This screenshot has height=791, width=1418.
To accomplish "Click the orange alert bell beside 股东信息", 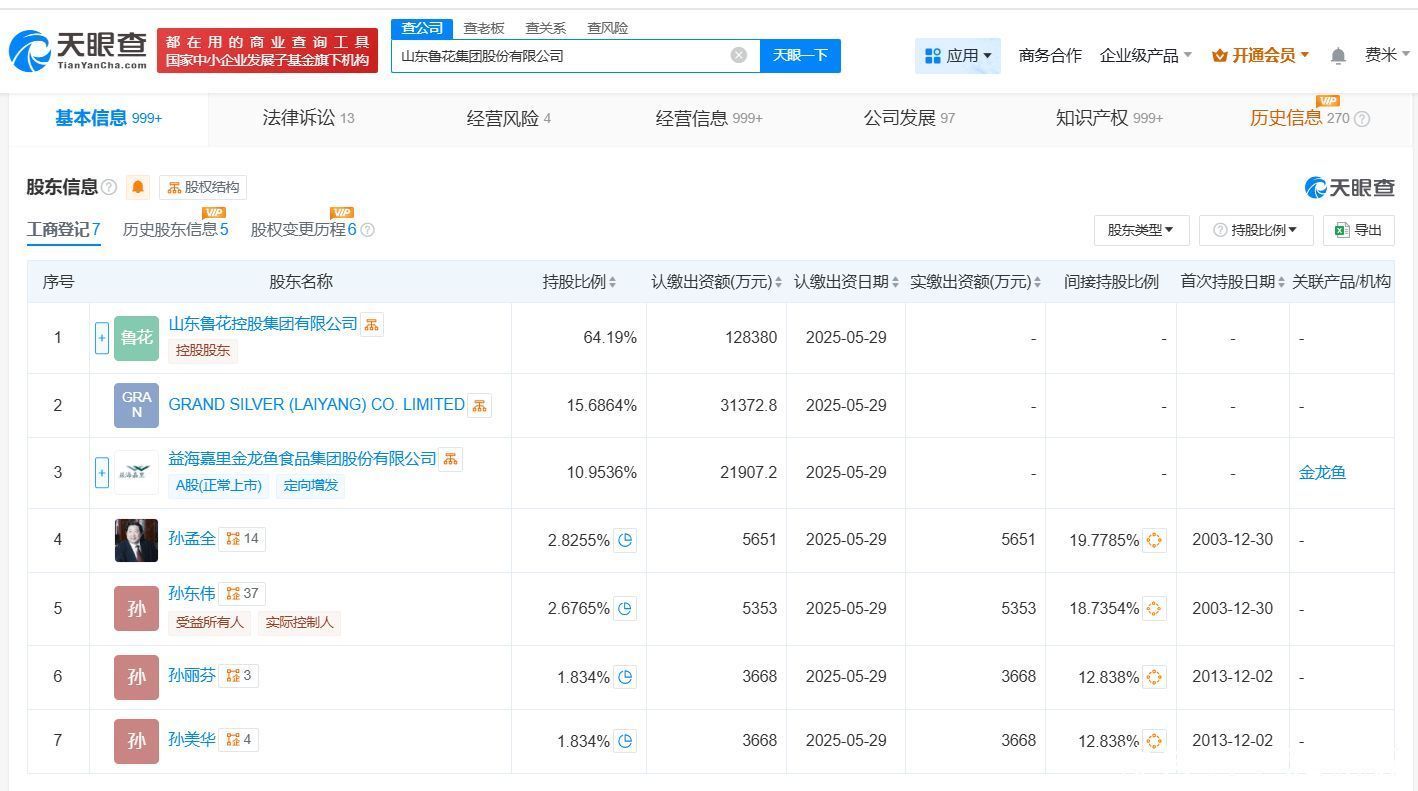I will pos(138,187).
